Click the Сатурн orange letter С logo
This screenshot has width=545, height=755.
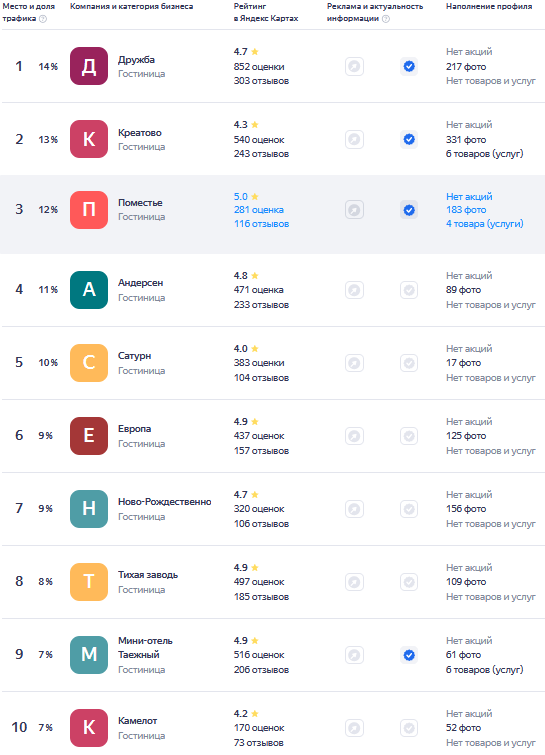[x=89, y=363]
